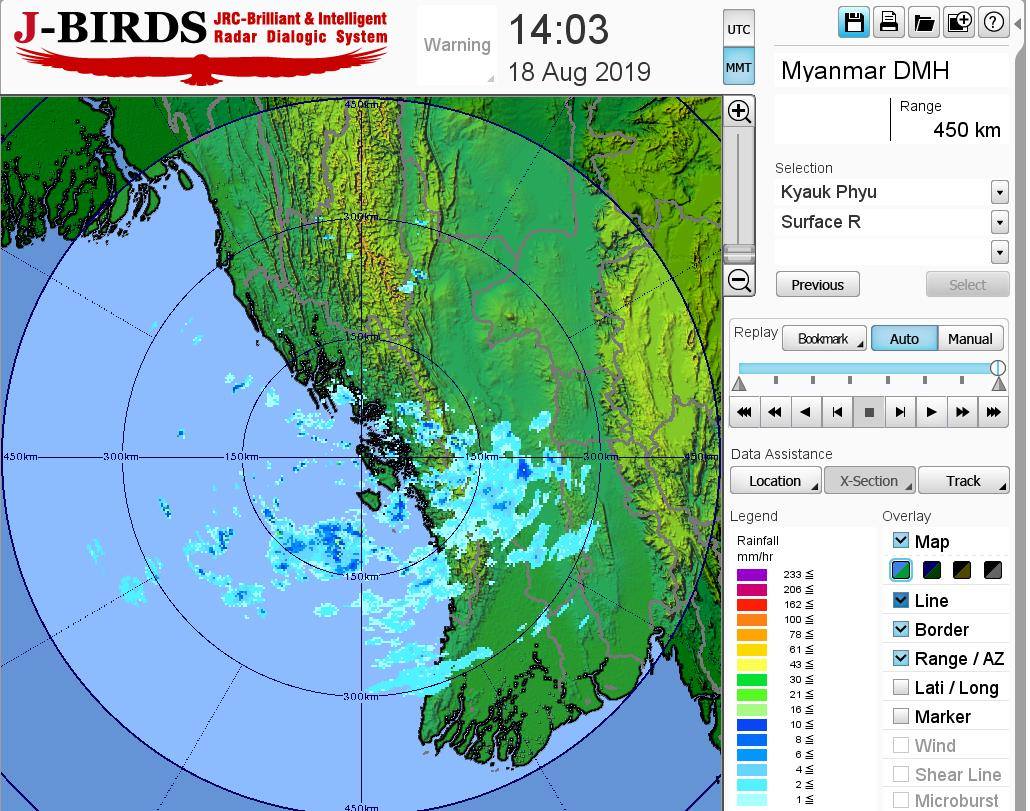The width and height of the screenshot is (1030, 811).
Task: Zoom in with the plus magnifier
Action: (x=740, y=111)
